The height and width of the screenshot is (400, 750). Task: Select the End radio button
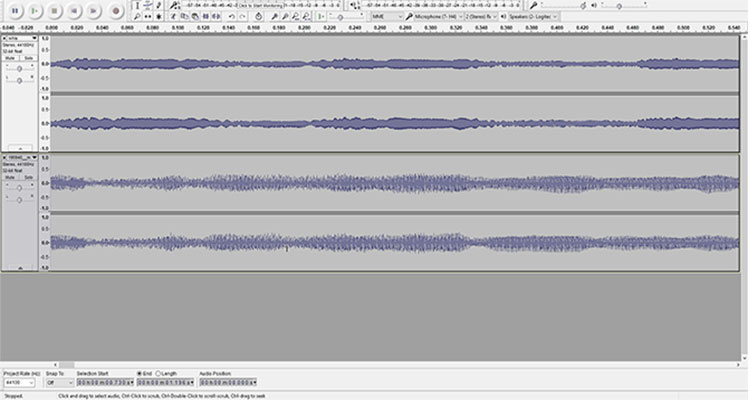coord(139,373)
